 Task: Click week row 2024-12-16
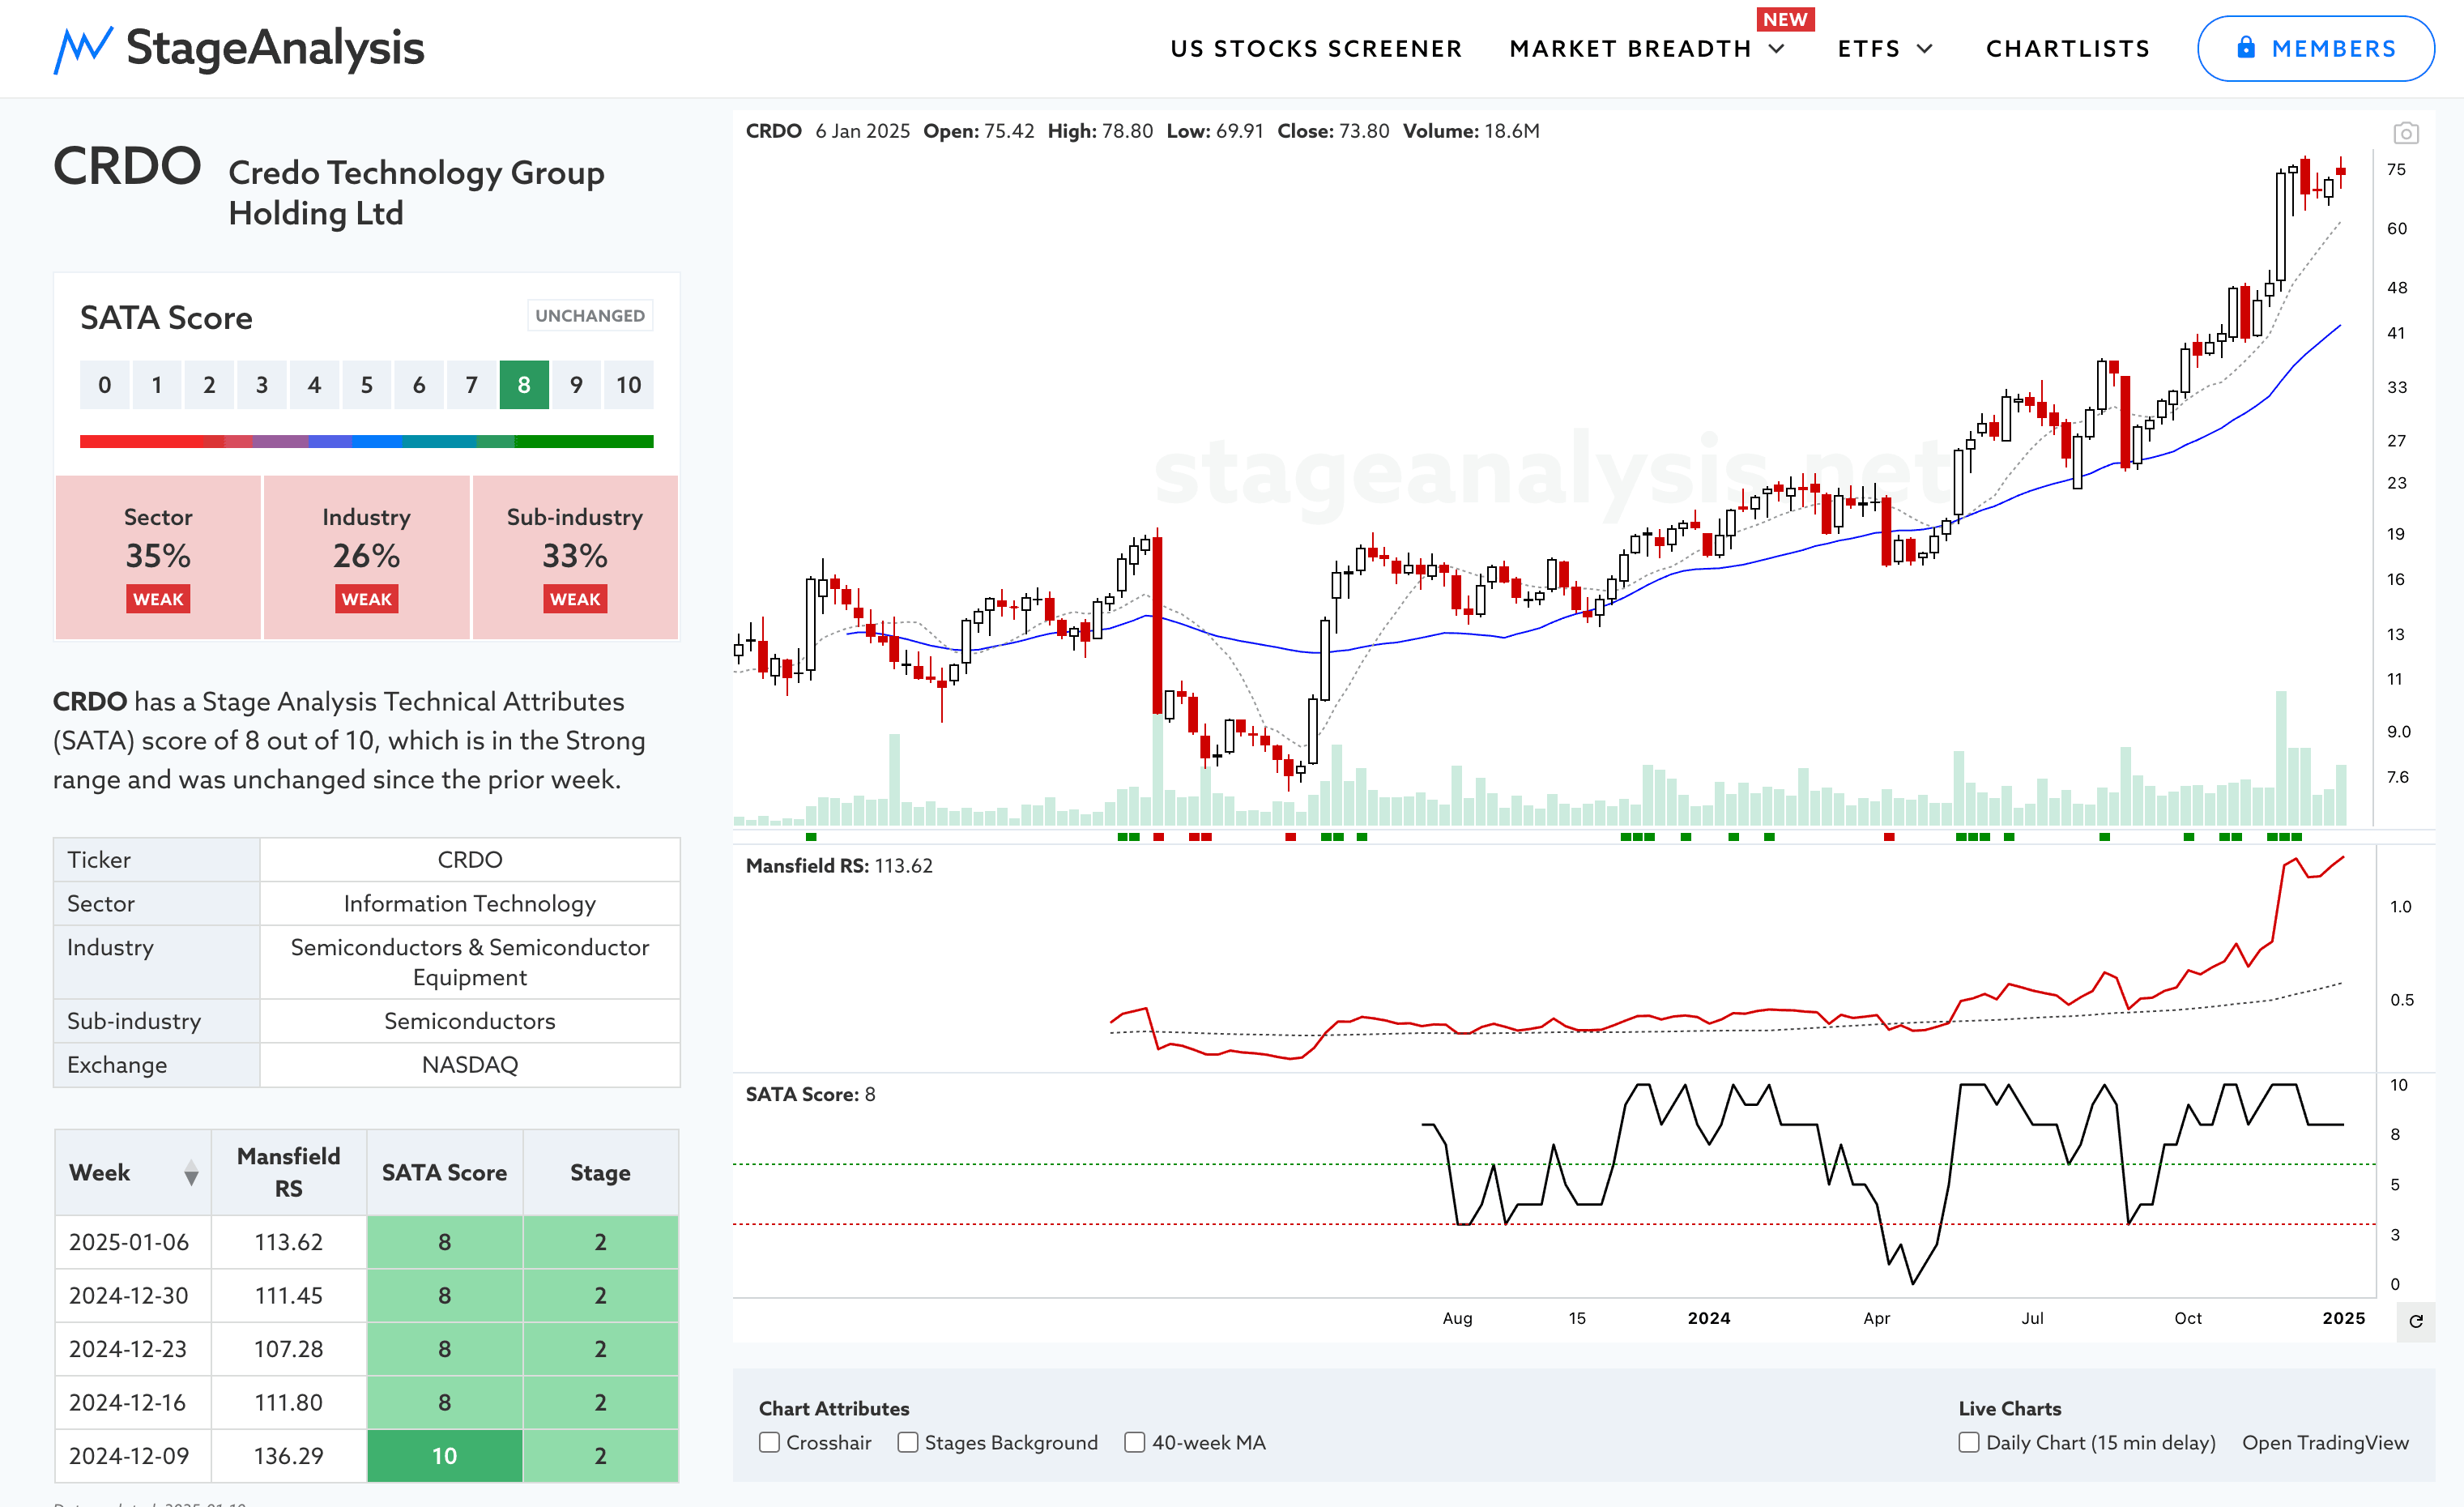366,1402
